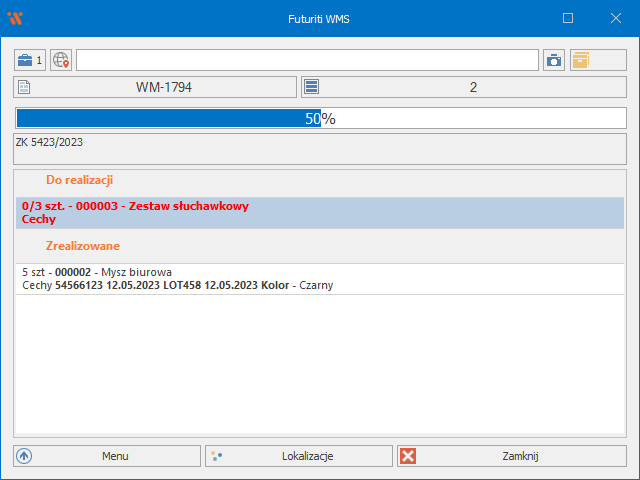Image resolution: width=640 pixels, height=480 pixels.
Task: Click the up-arrow icon on Menu button
Action: pos(25,456)
